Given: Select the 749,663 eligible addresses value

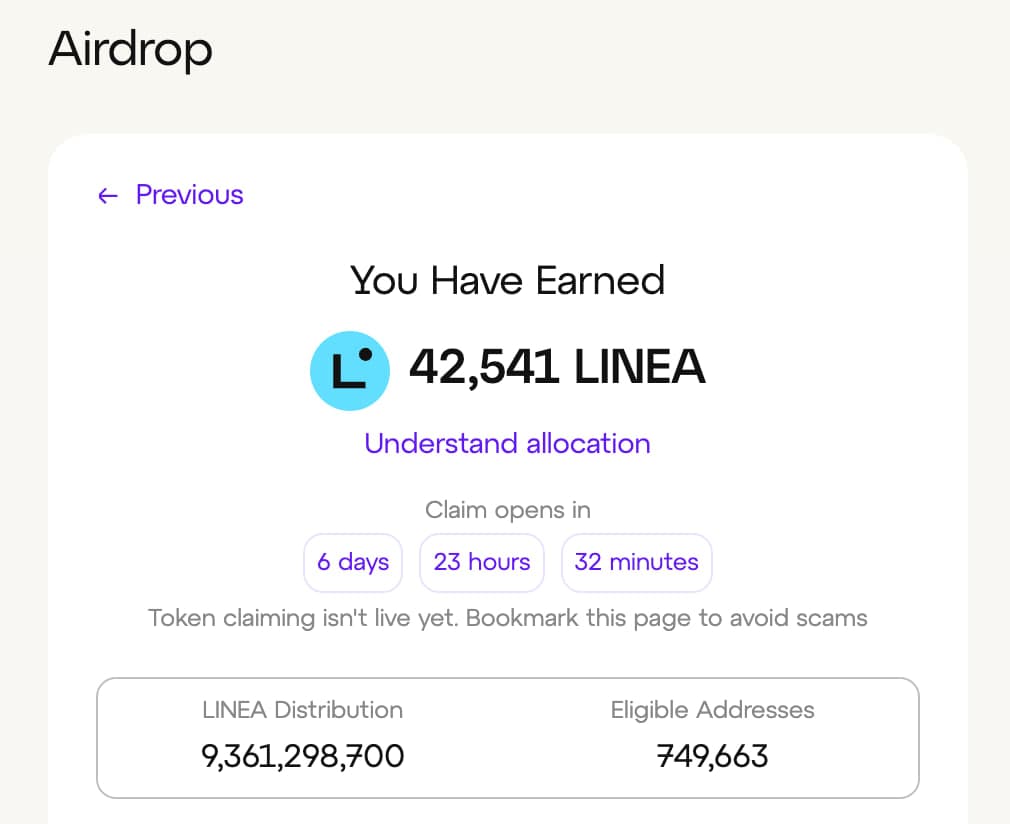Looking at the screenshot, I should tap(712, 756).
